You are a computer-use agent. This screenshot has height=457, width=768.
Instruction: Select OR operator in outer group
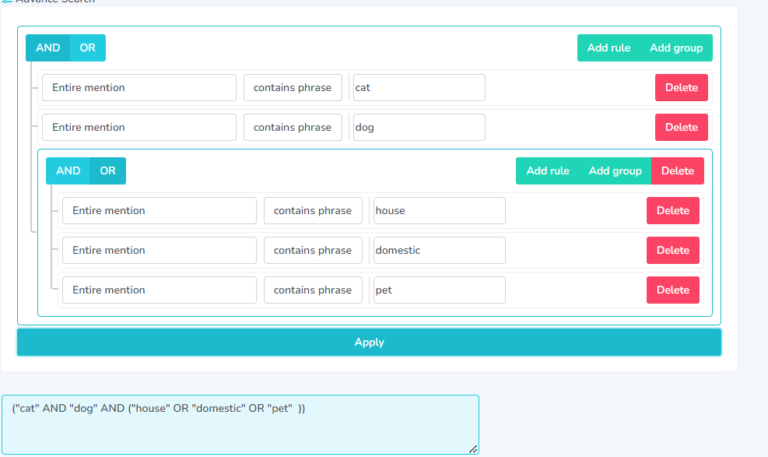coord(88,48)
